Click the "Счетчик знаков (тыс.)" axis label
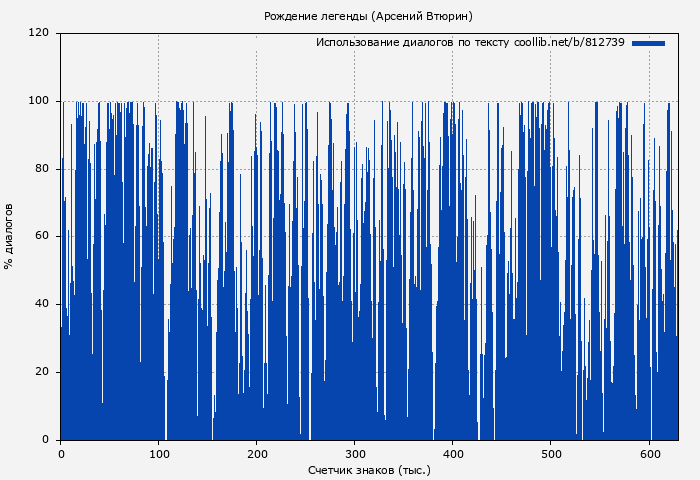The image size is (700, 480). [369, 469]
